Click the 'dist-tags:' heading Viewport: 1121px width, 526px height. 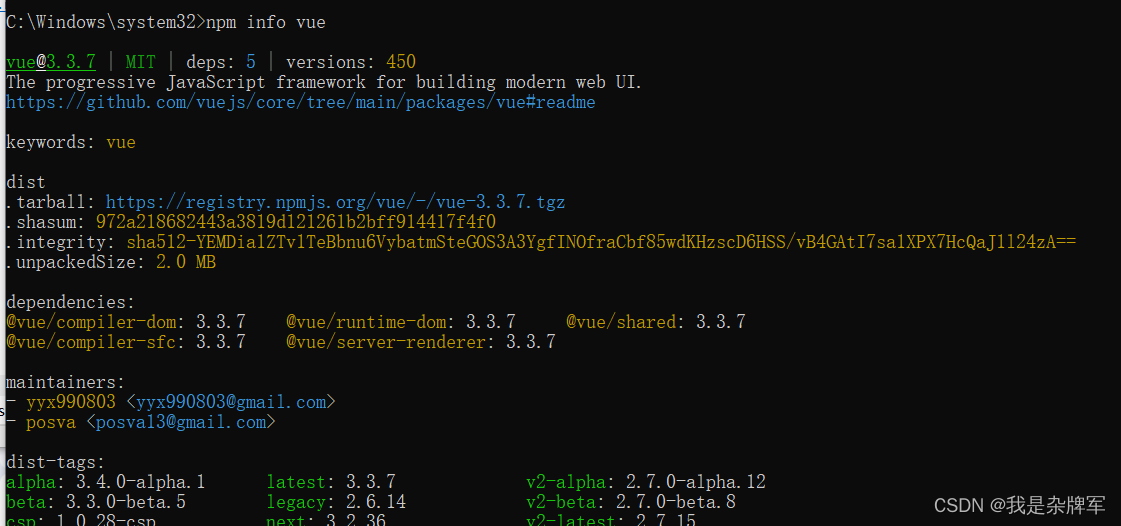tap(56, 462)
